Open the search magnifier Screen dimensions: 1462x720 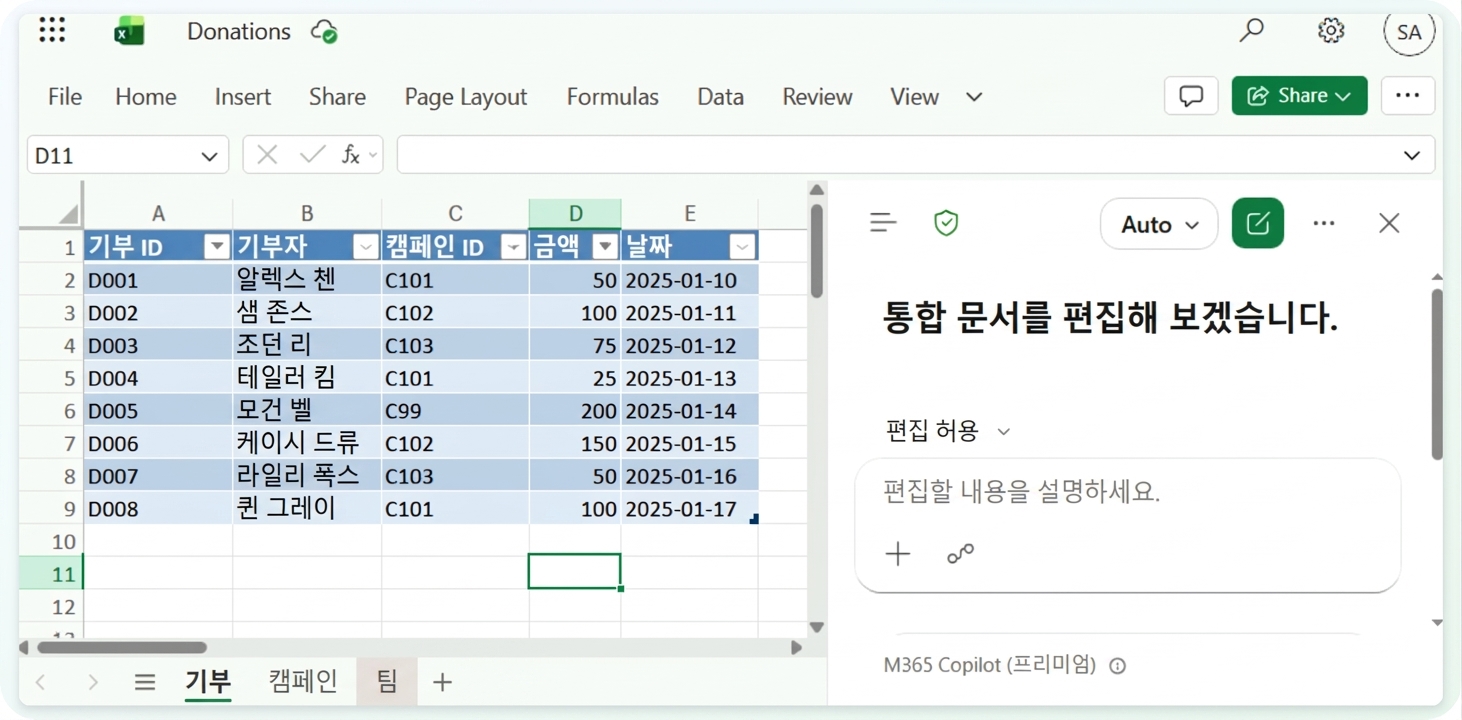coord(1251,31)
